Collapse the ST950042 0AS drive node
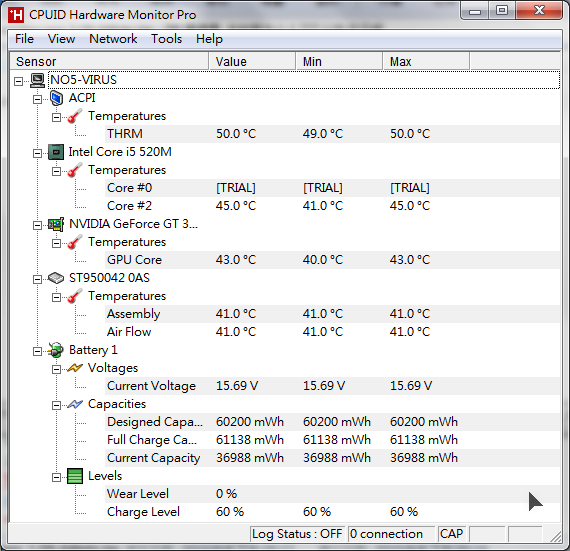 [x=37, y=279]
